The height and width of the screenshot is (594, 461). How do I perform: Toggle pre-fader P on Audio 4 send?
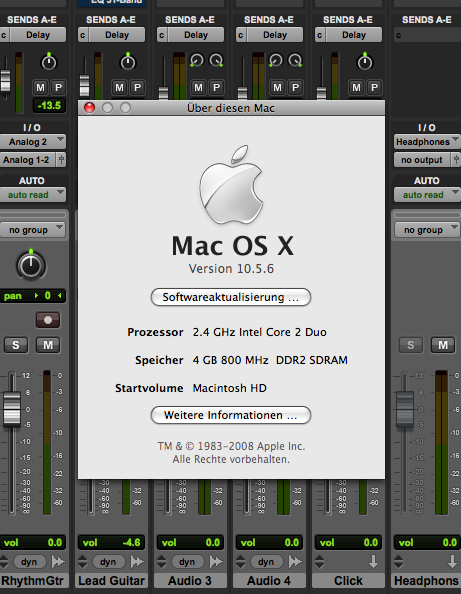(295, 88)
